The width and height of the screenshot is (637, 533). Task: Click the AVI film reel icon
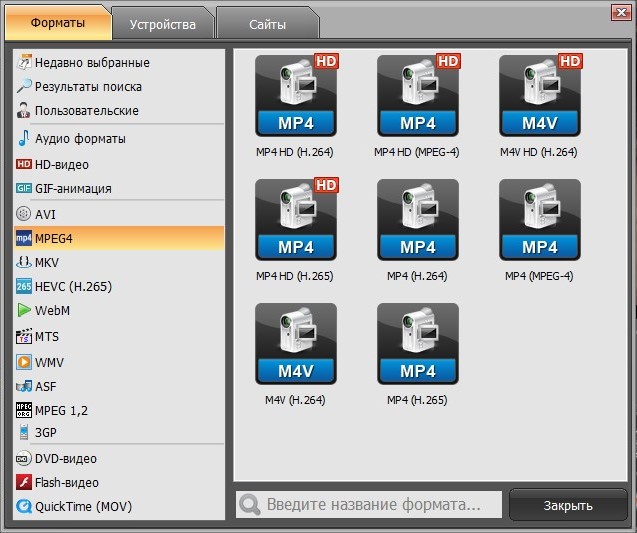click(x=24, y=214)
